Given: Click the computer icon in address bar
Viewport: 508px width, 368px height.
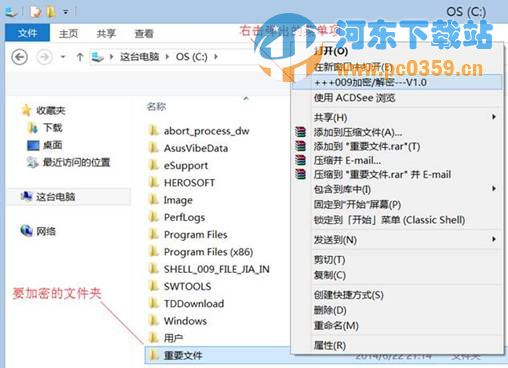Looking at the screenshot, I should click(x=97, y=57).
